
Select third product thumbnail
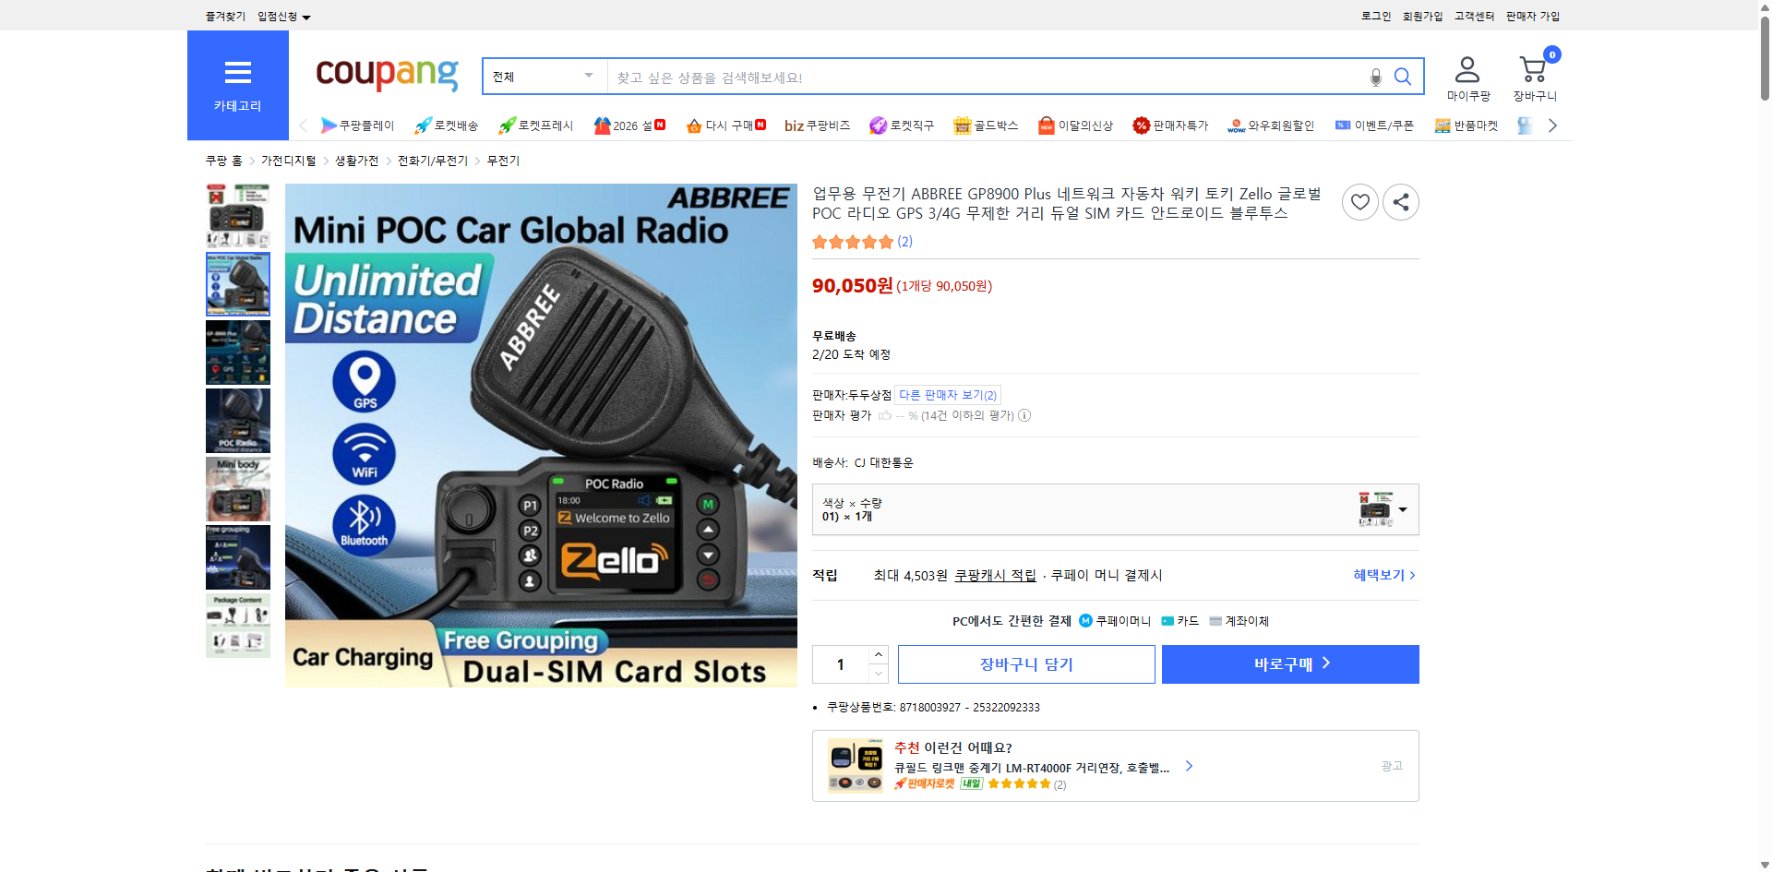click(x=238, y=353)
